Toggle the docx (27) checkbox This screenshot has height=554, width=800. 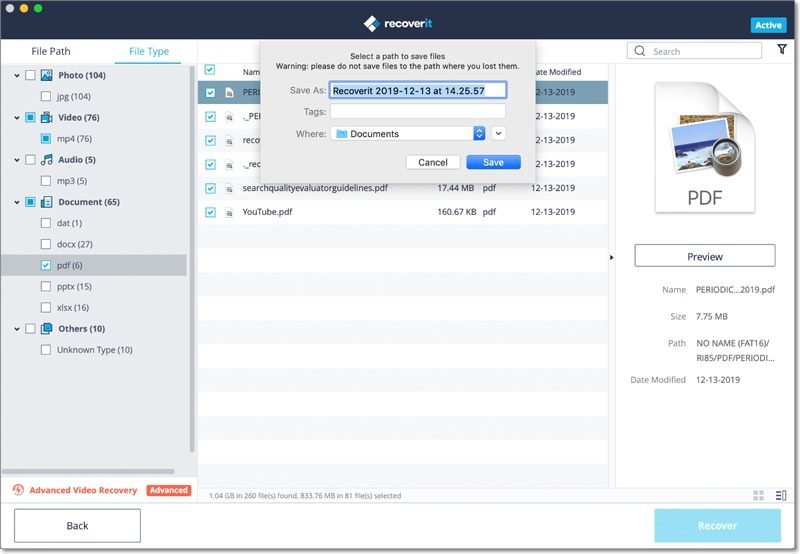(46, 244)
